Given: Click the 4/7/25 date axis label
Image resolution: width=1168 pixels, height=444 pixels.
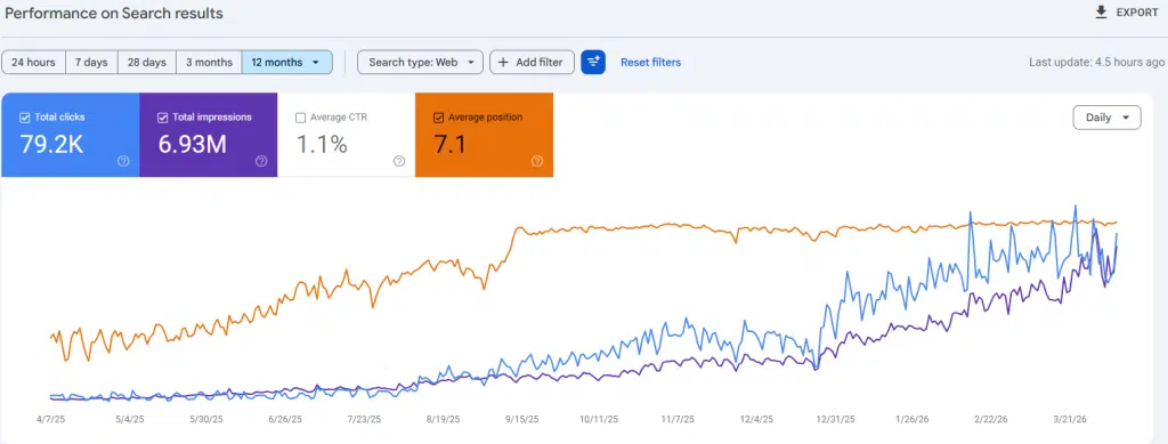Looking at the screenshot, I should point(51,420).
